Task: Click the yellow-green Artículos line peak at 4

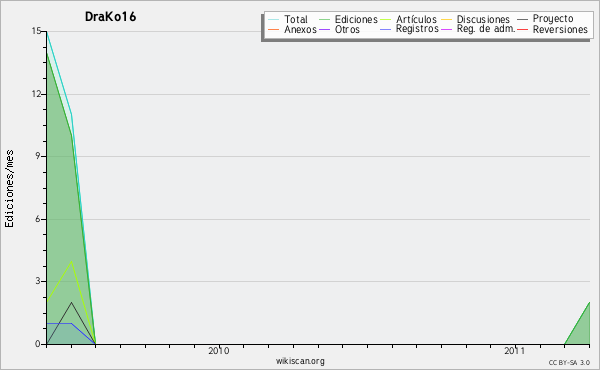Action: (71, 261)
